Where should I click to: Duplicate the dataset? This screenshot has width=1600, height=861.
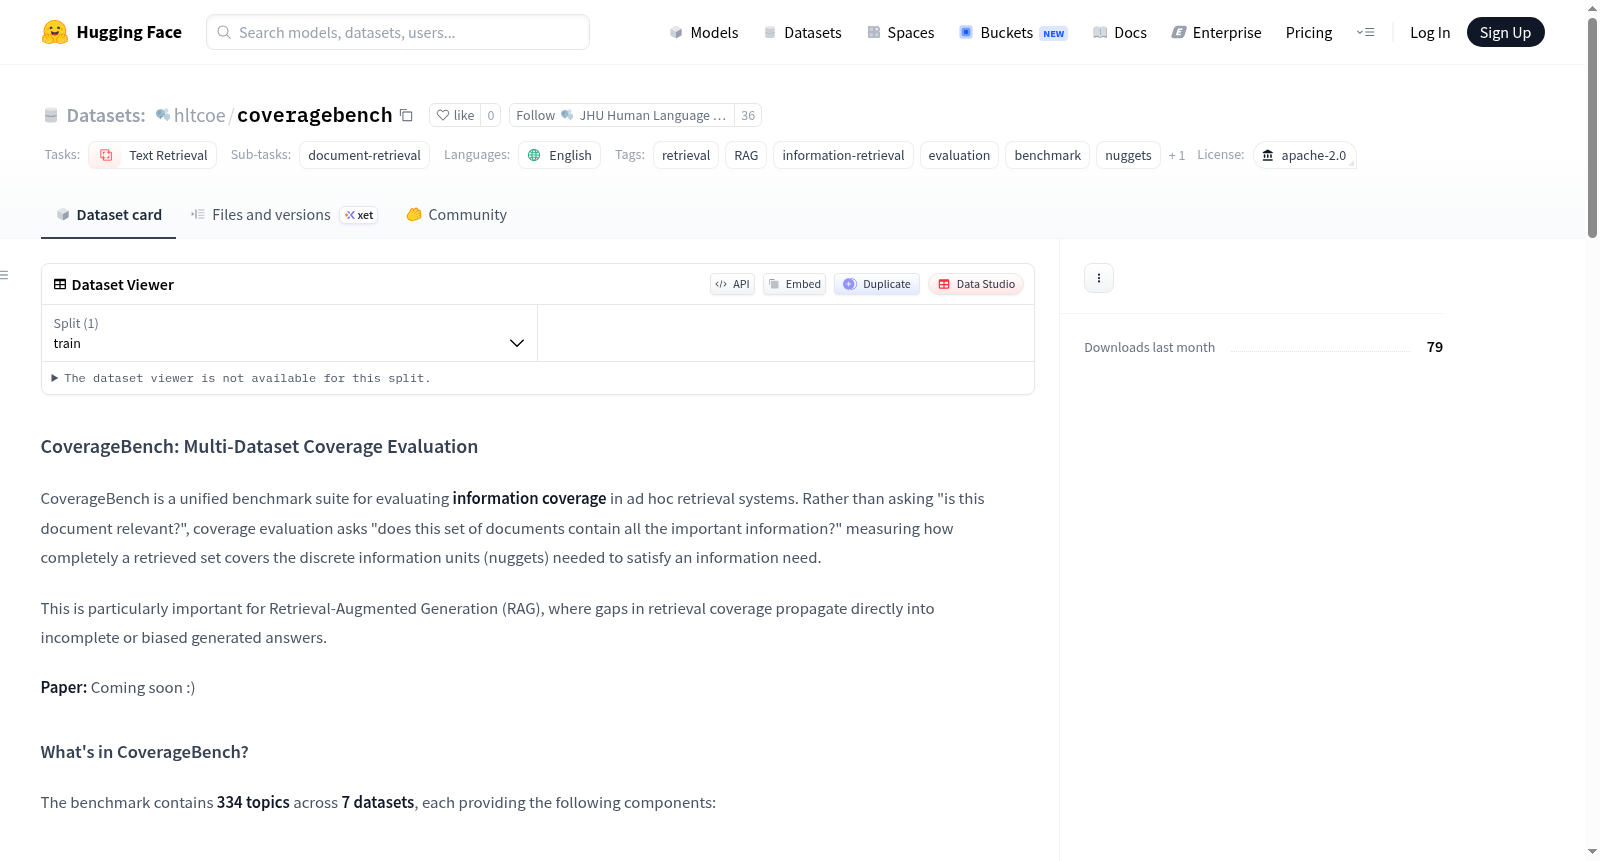pos(877,284)
